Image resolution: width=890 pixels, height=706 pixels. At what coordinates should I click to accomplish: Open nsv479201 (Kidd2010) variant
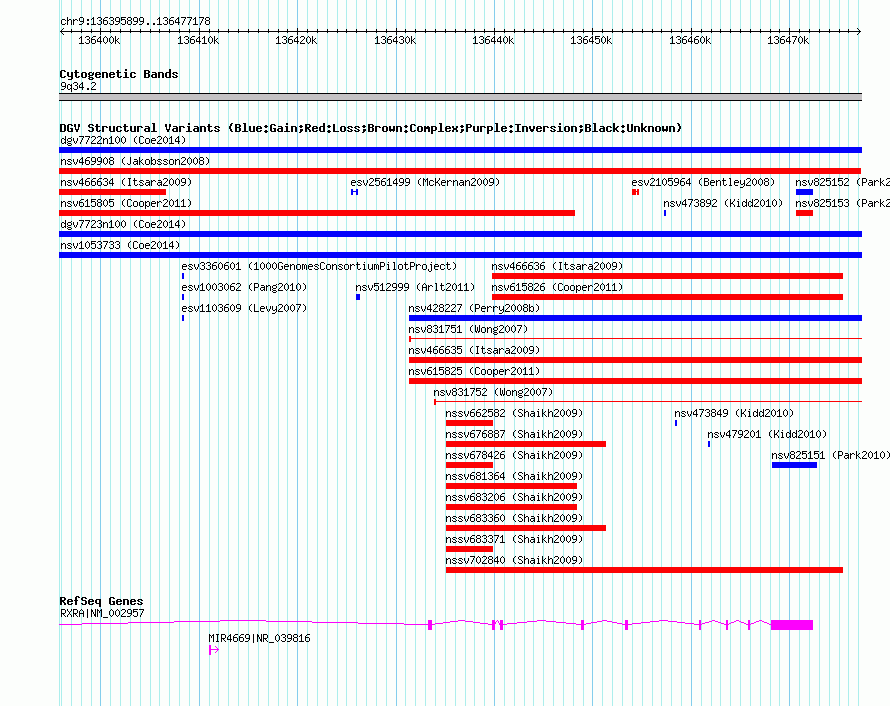coord(767,434)
